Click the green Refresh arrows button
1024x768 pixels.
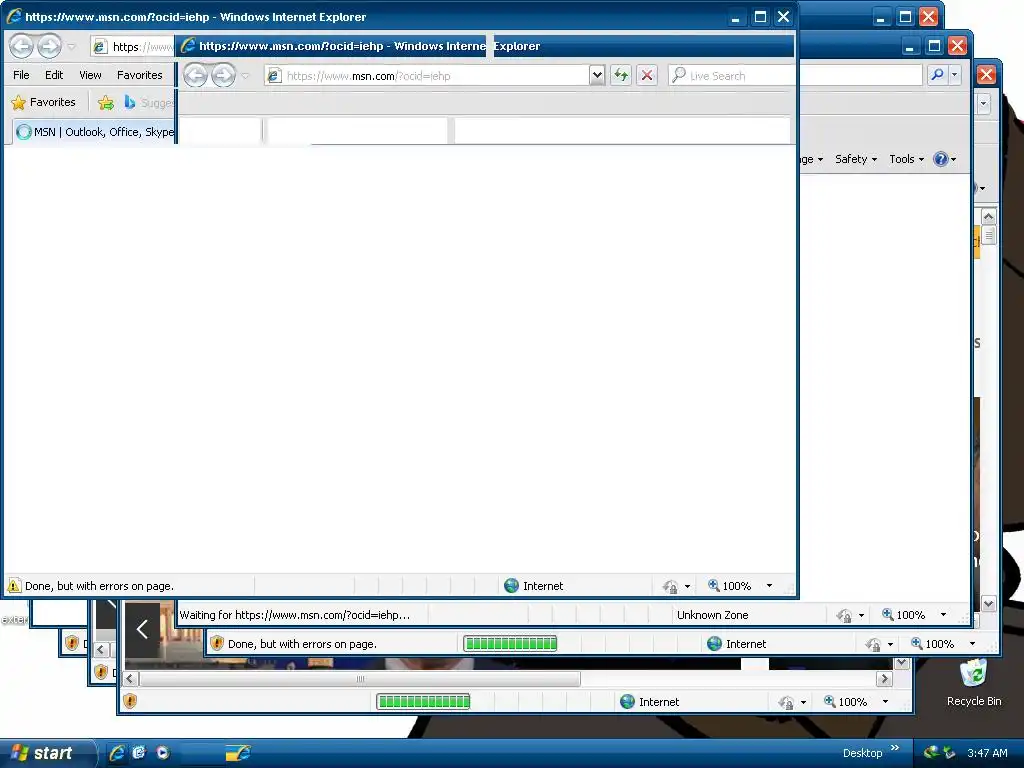pos(620,76)
